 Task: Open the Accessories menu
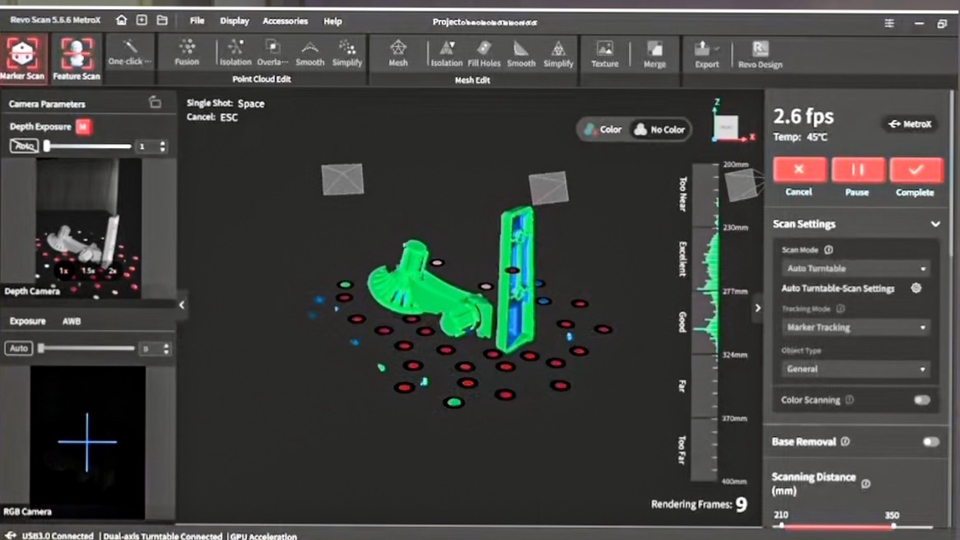(285, 21)
